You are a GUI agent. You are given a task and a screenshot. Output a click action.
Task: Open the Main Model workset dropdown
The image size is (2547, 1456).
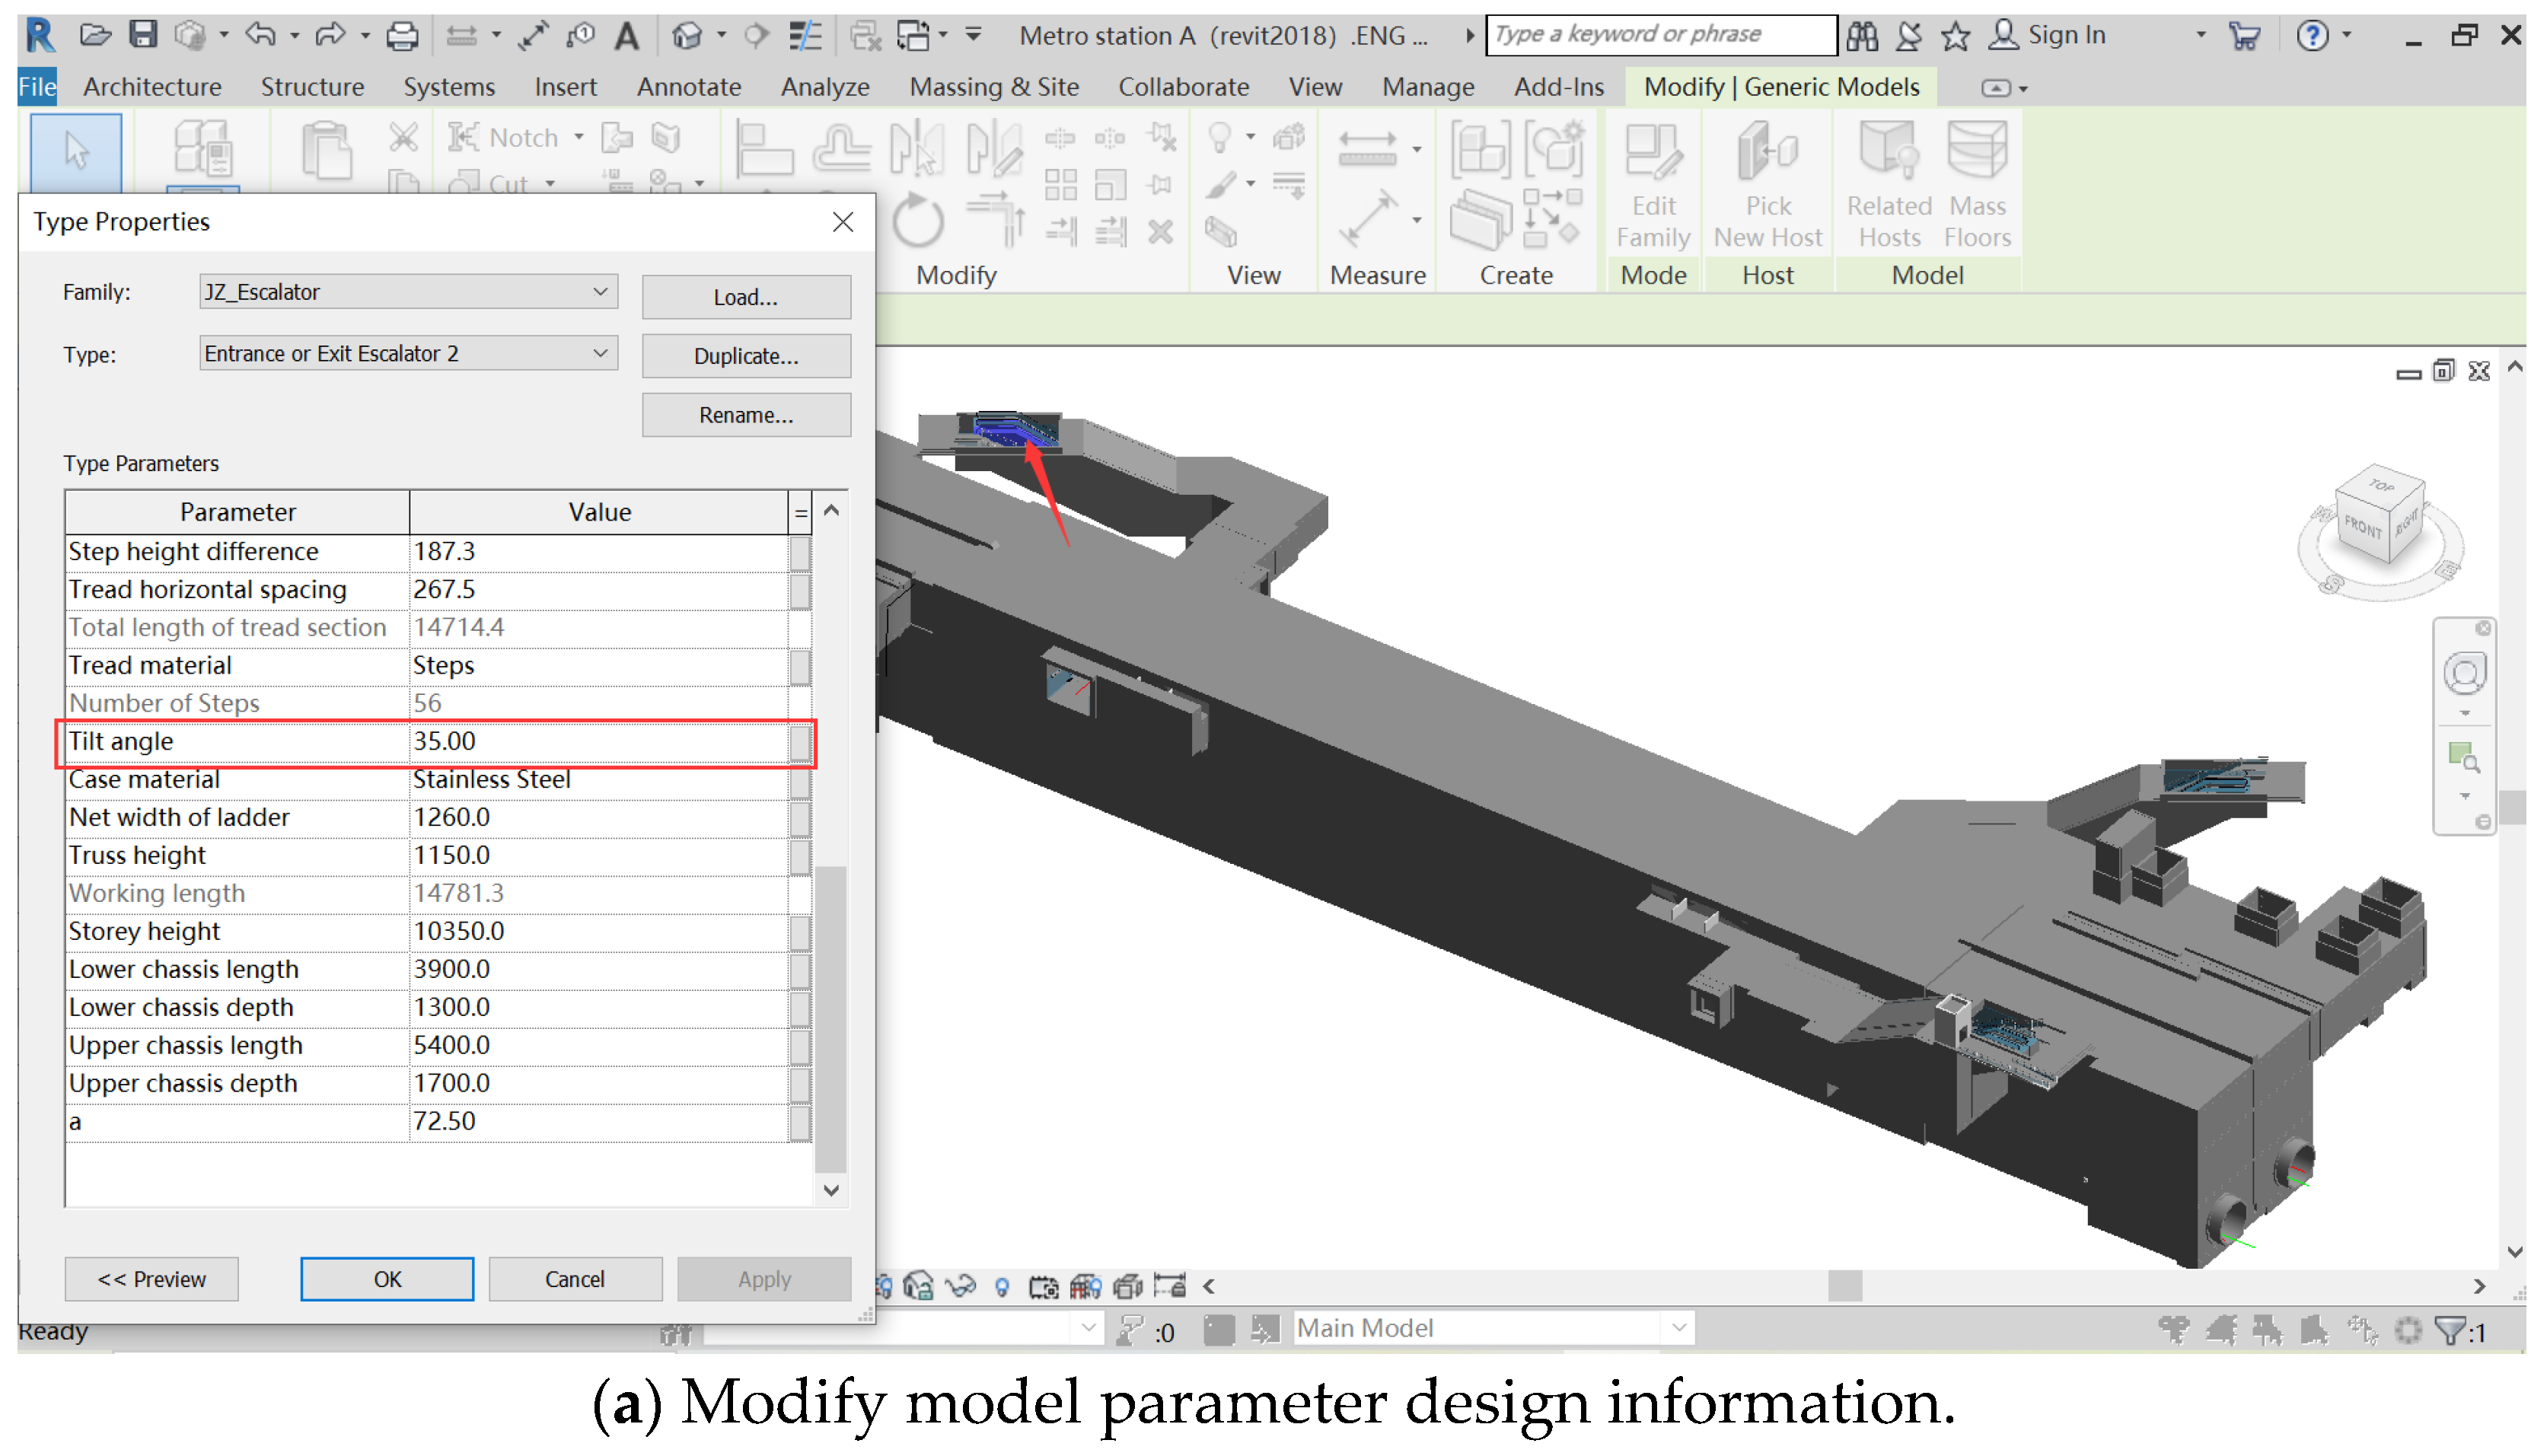click(x=1679, y=1328)
